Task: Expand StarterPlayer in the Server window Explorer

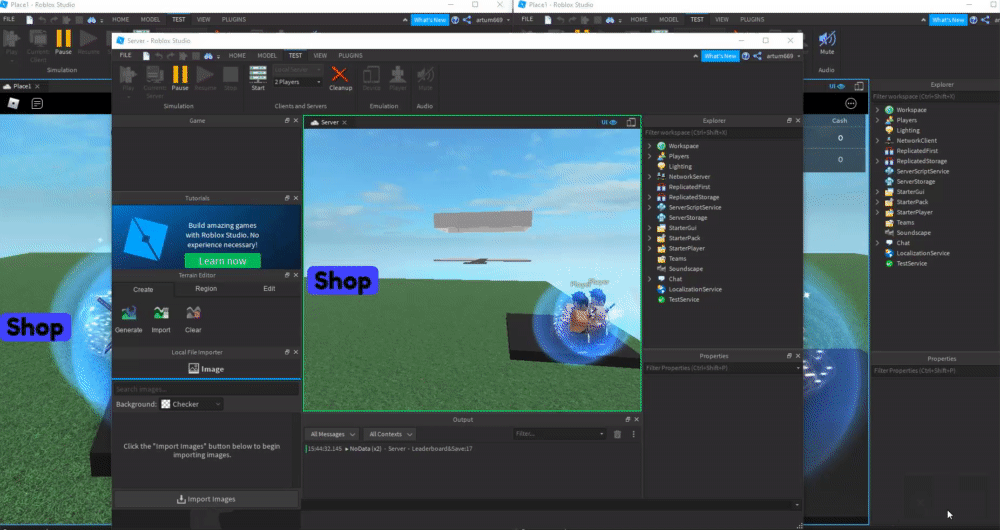Action: click(x=650, y=248)
